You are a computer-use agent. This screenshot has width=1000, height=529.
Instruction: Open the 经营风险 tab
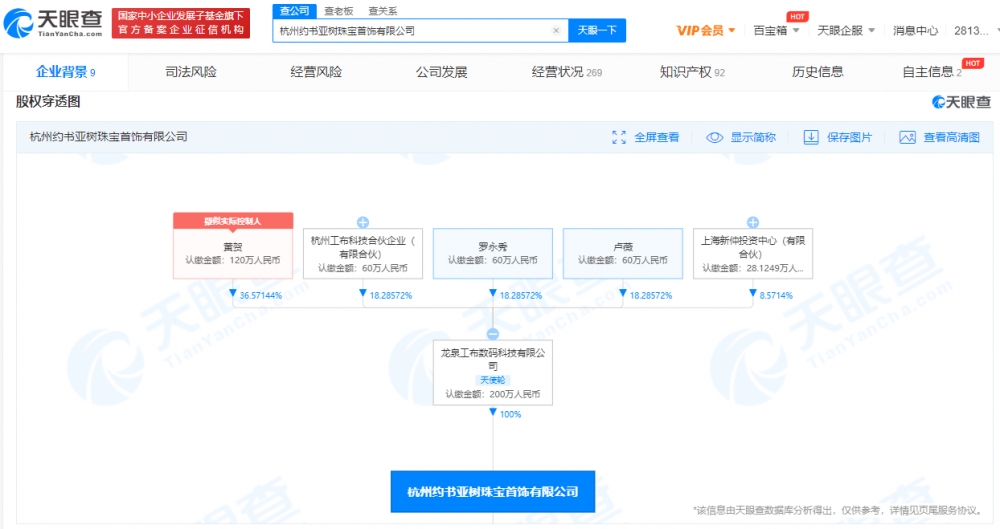coord(316,72)
